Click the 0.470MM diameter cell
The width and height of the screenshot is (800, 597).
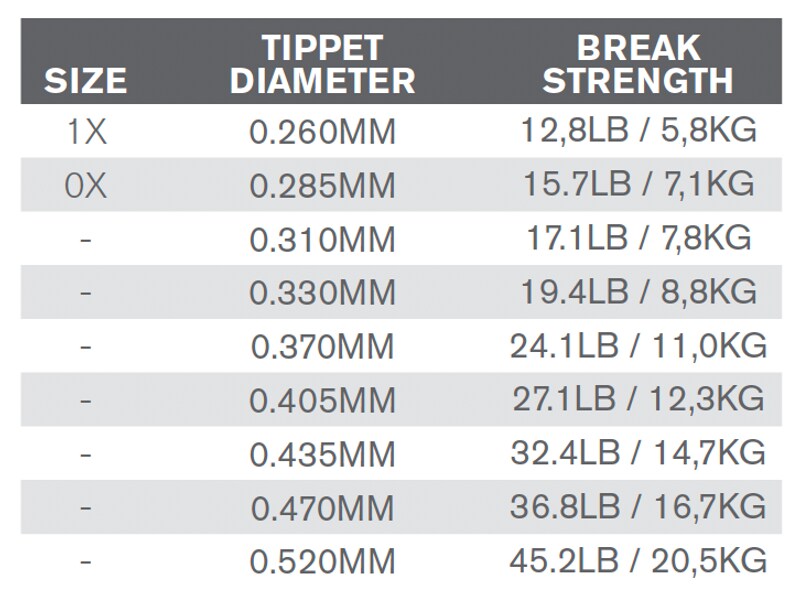(322, 509)
